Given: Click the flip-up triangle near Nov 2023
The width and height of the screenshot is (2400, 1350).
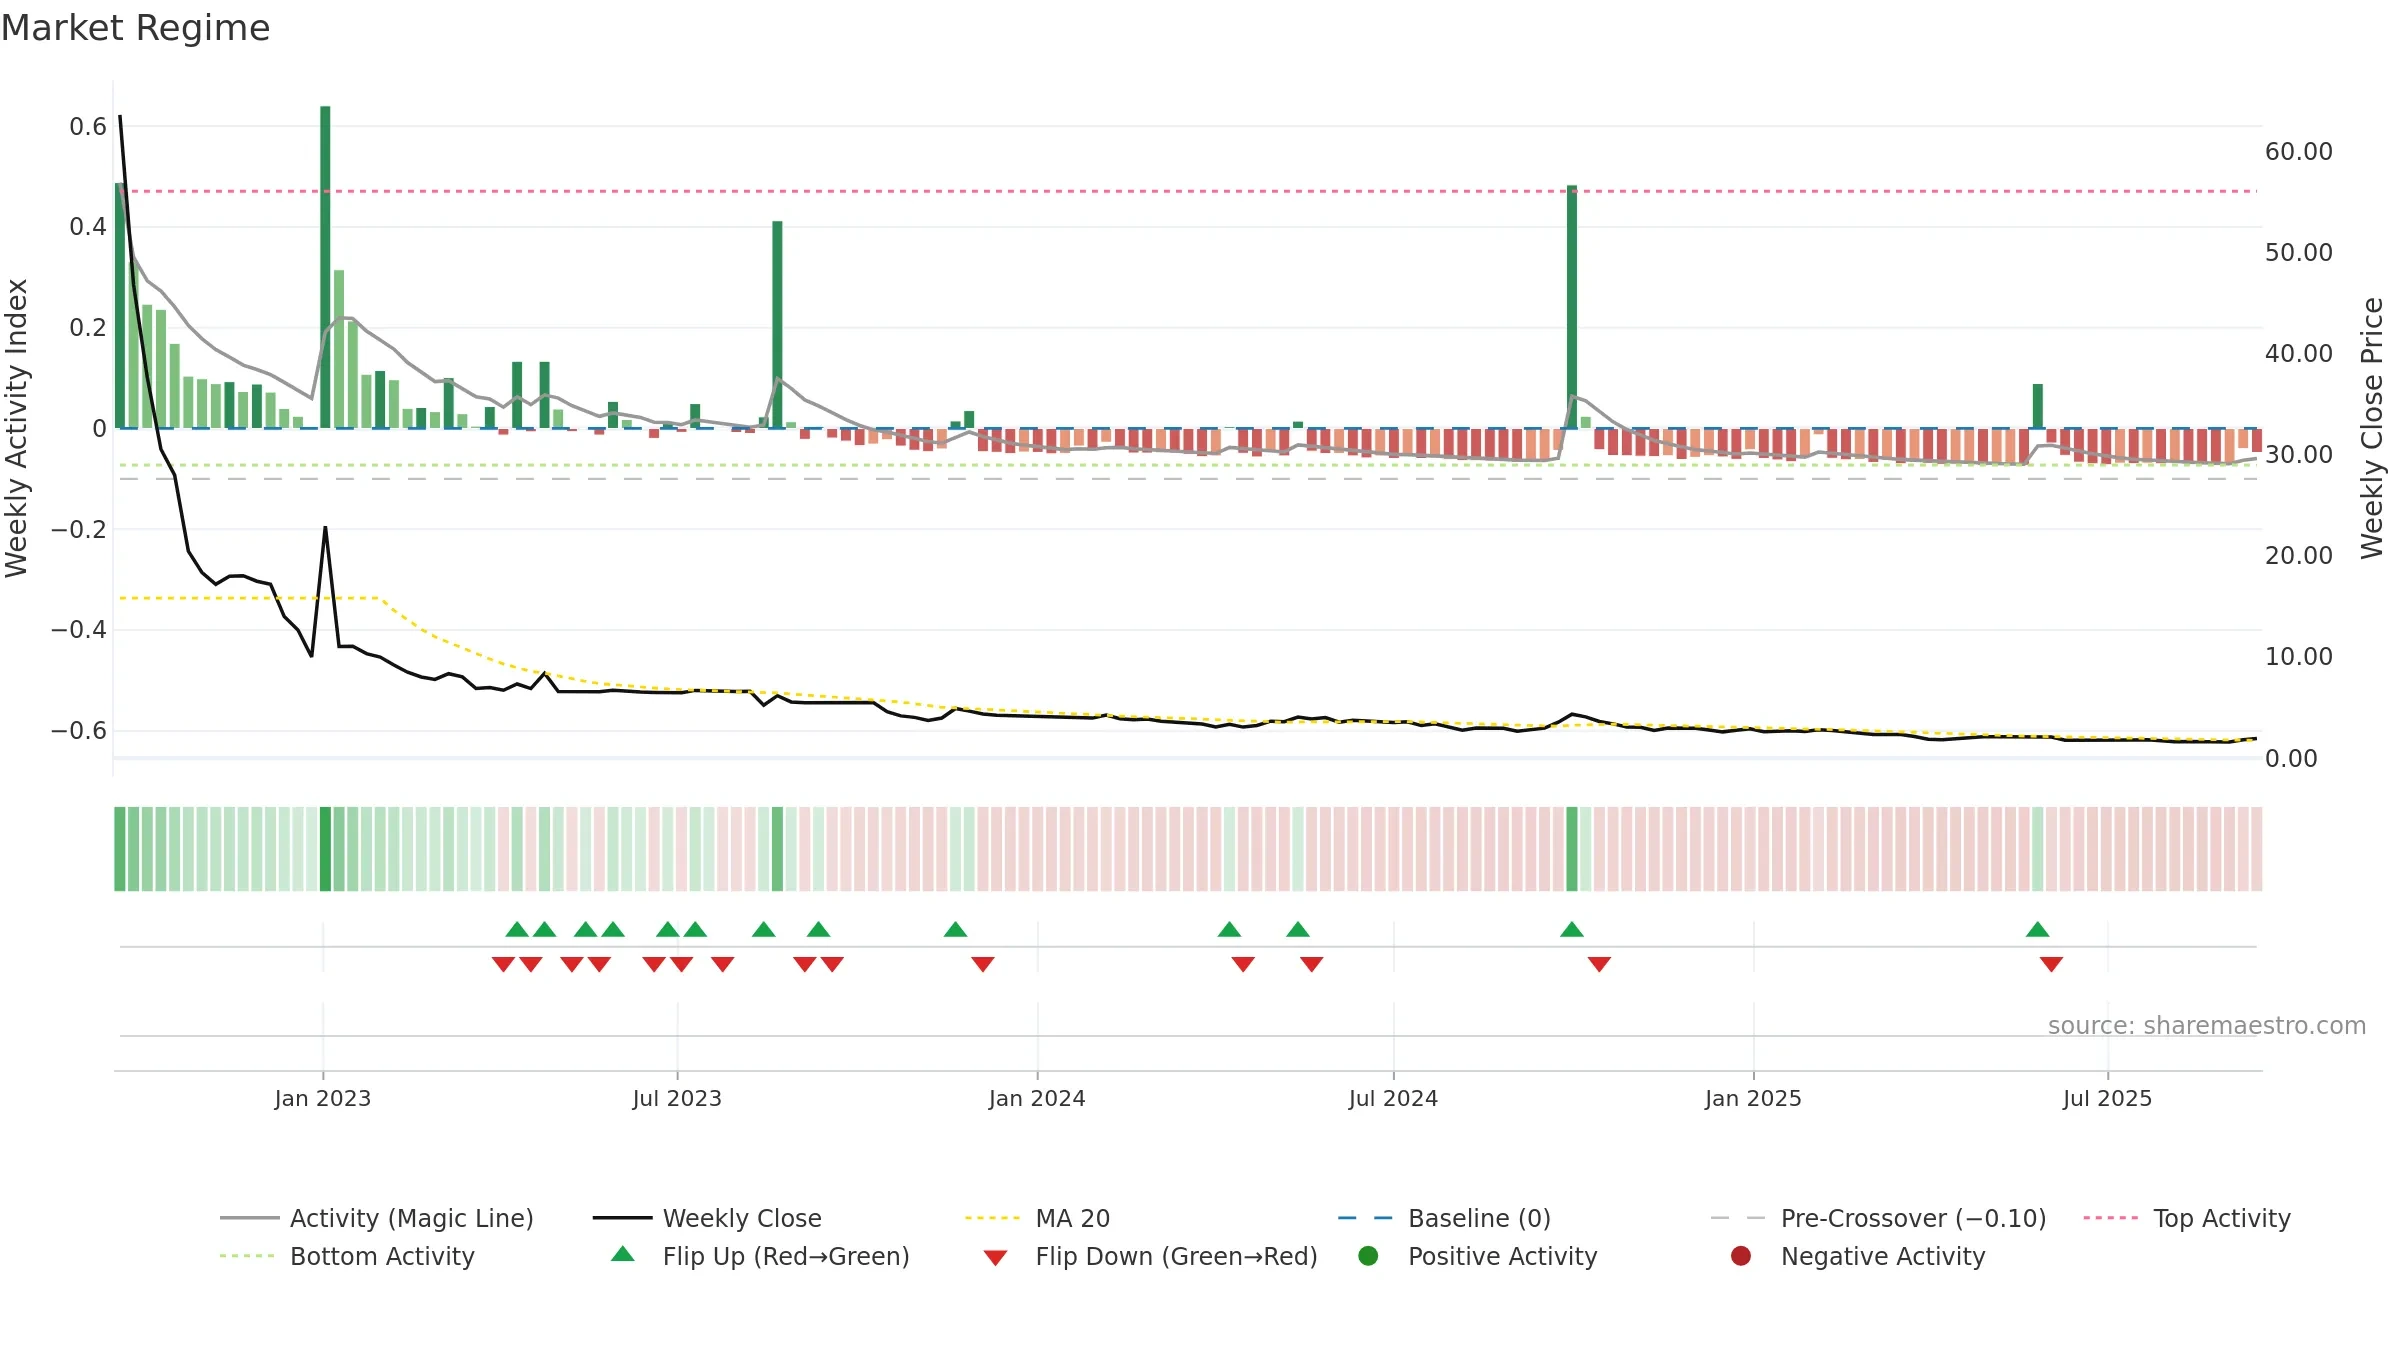Looking at the screenshot, I should click(955, 930).
